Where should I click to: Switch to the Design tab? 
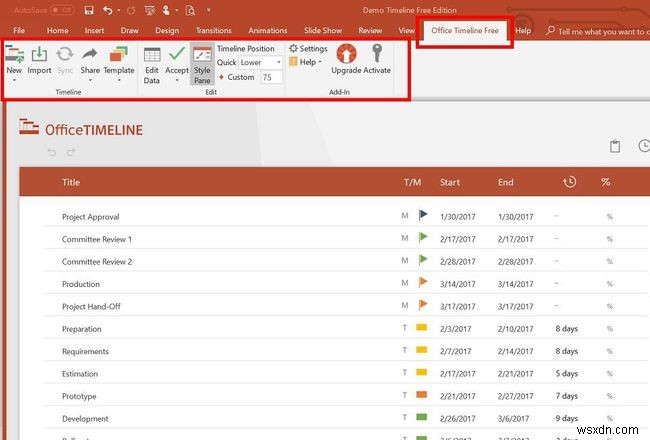[167, 30]
